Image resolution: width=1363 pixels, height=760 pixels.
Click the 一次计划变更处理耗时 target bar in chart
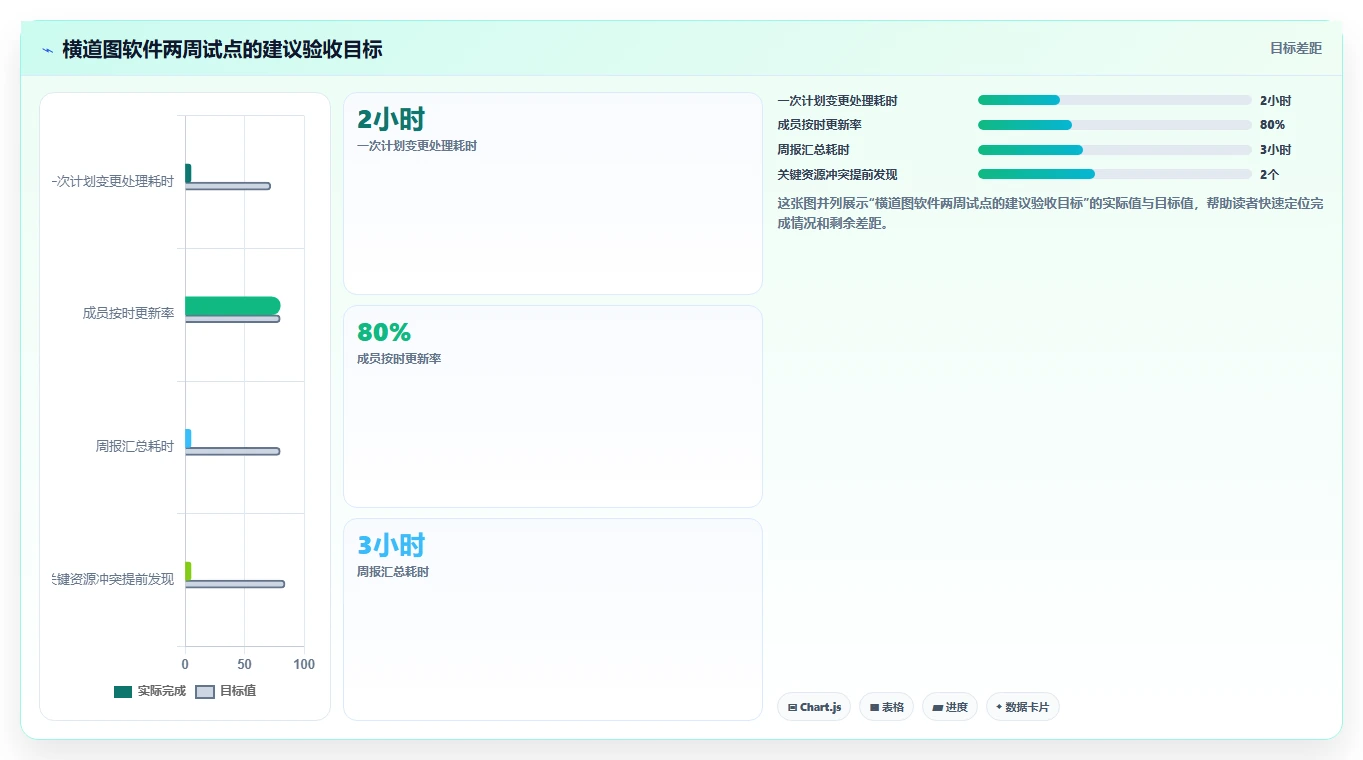coord(228,186)
